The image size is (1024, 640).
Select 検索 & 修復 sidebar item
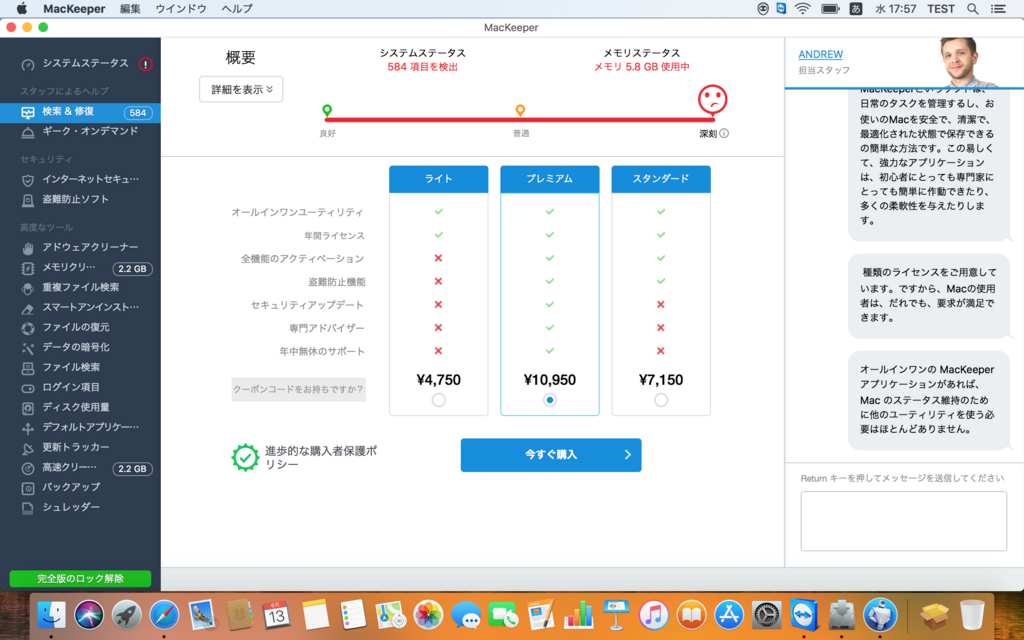[80, 112]
